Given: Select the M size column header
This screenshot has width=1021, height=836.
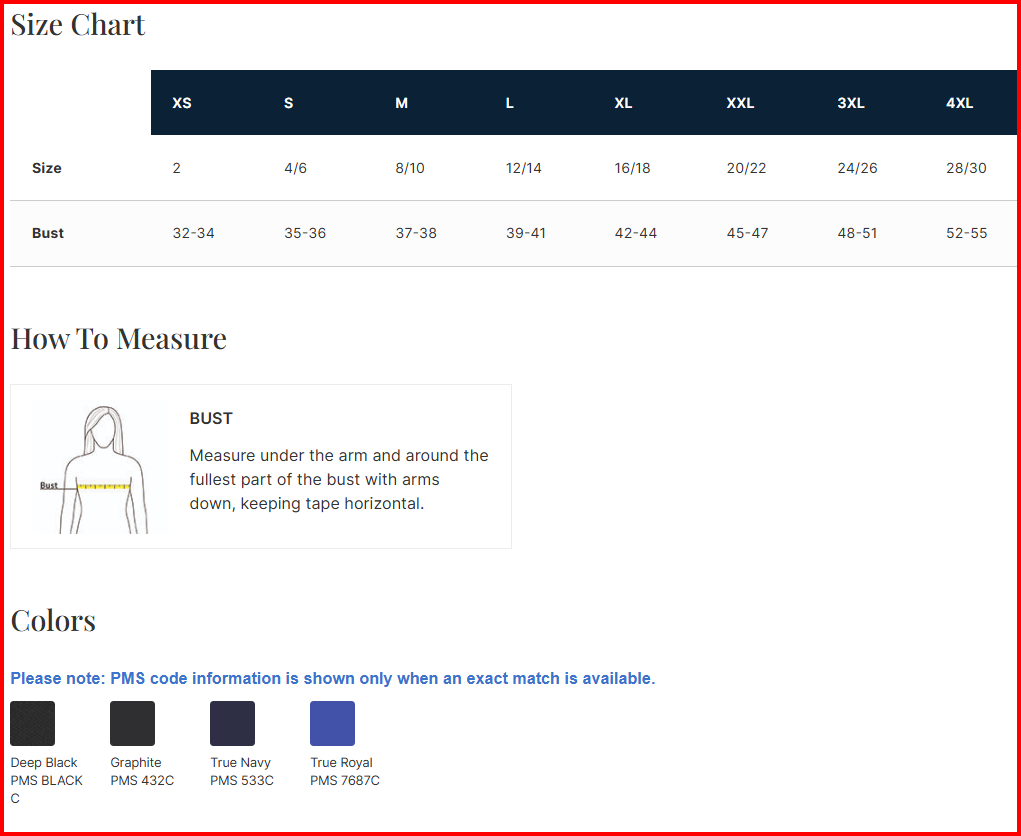Looking at the screenshot, I should tap(401, 103).
